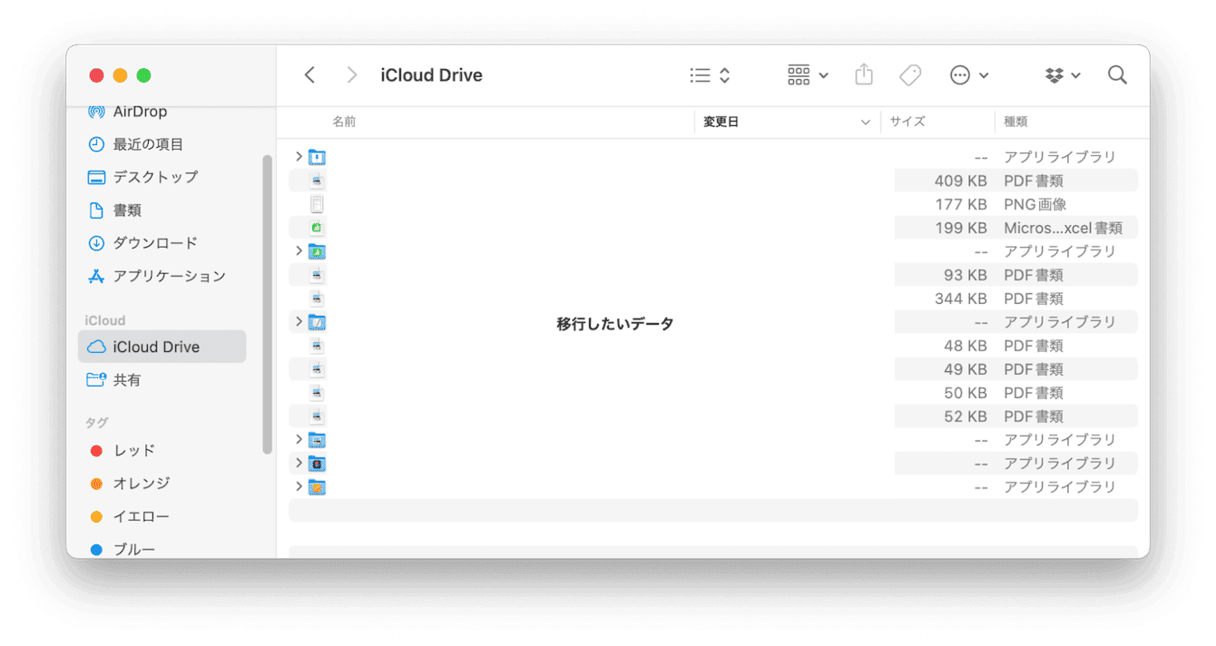Open the Share icon in the toolbar
This screenshot has height=646, width=1216.
(x=862, y=75)
